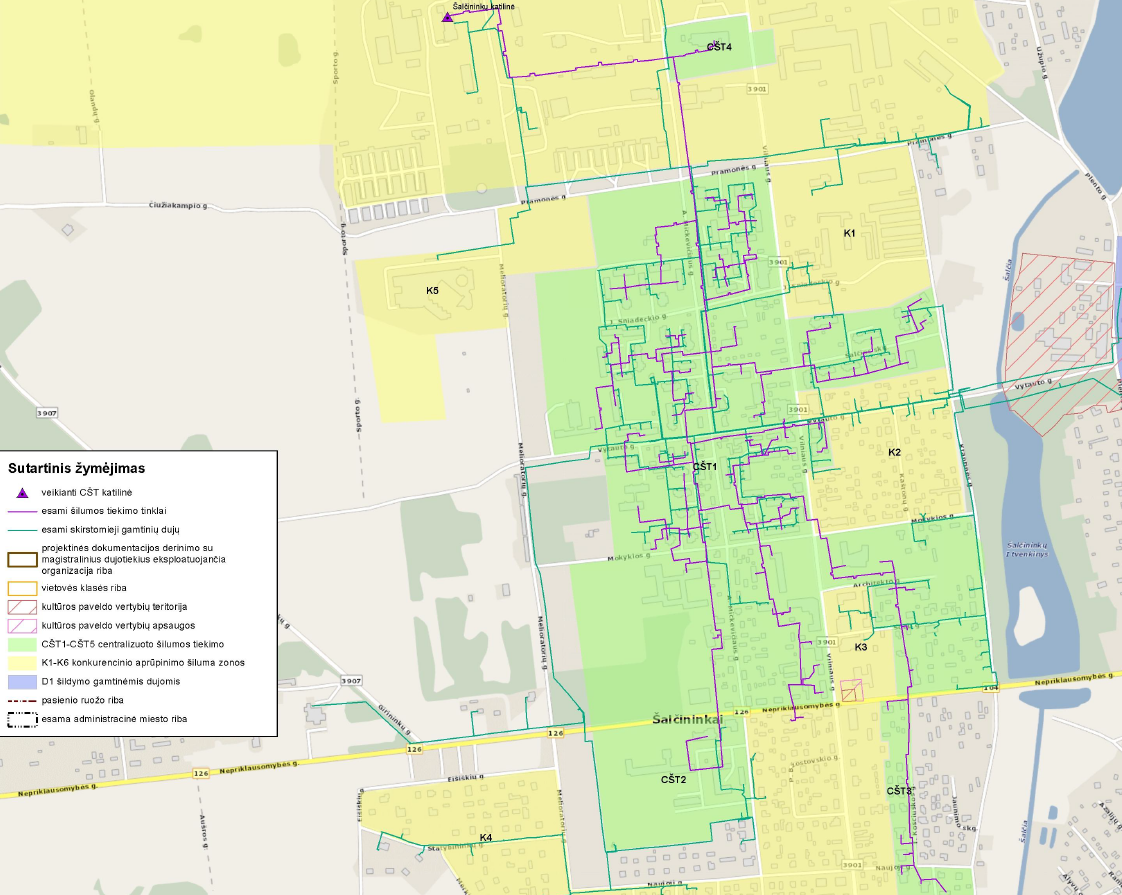
Task: Click the purple boiler triangle beside Šalčininkų katilinė
Action: pos(447,16)
